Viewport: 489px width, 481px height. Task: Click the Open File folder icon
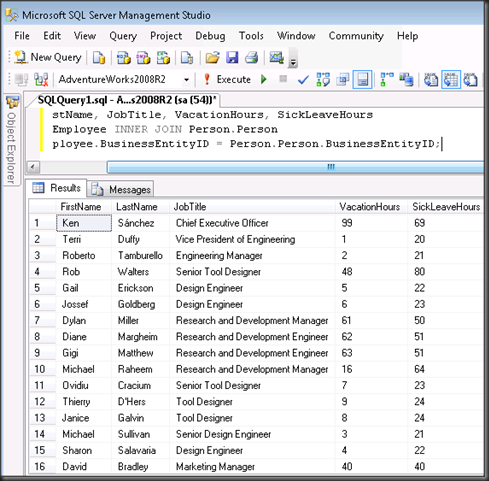click(212, 58)
